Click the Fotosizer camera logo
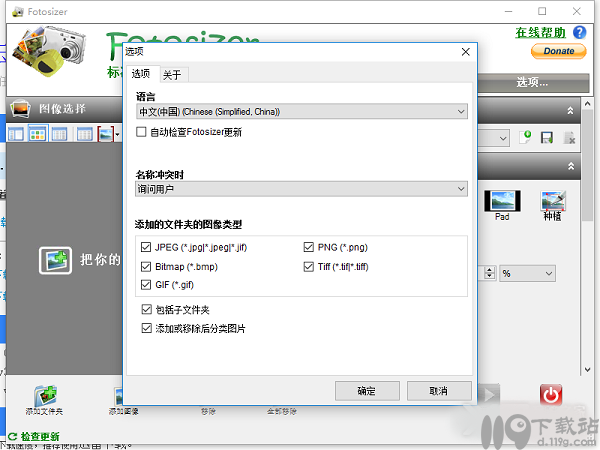Viewport: 600px width, 450px height. click(49, 51)
